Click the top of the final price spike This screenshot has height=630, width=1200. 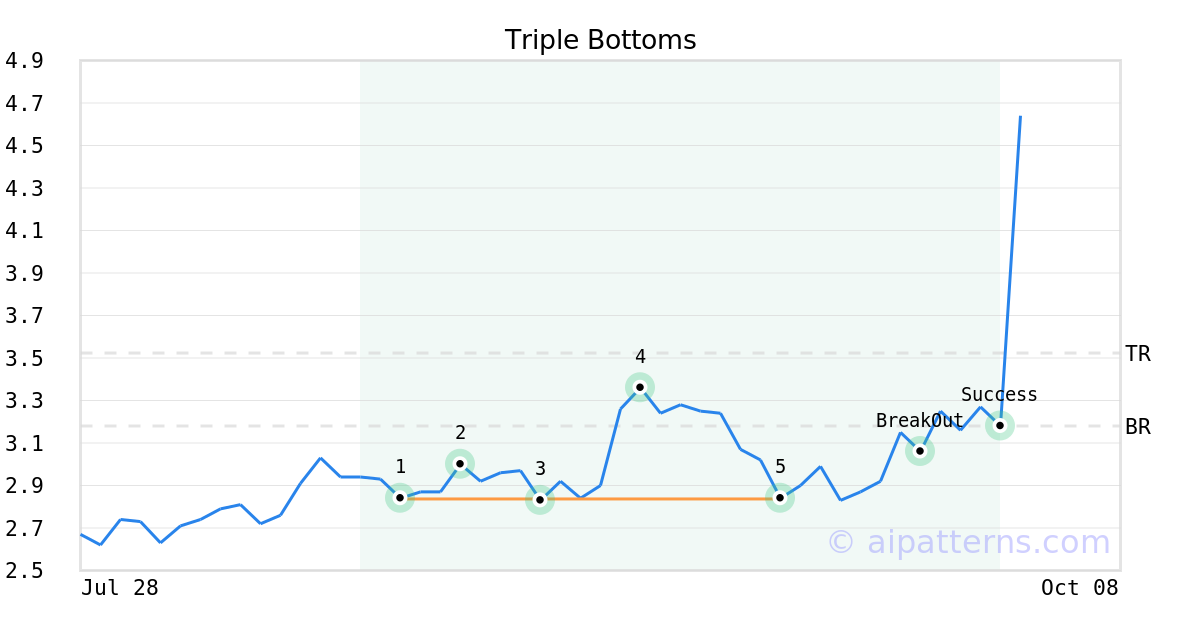(1020, 117)
